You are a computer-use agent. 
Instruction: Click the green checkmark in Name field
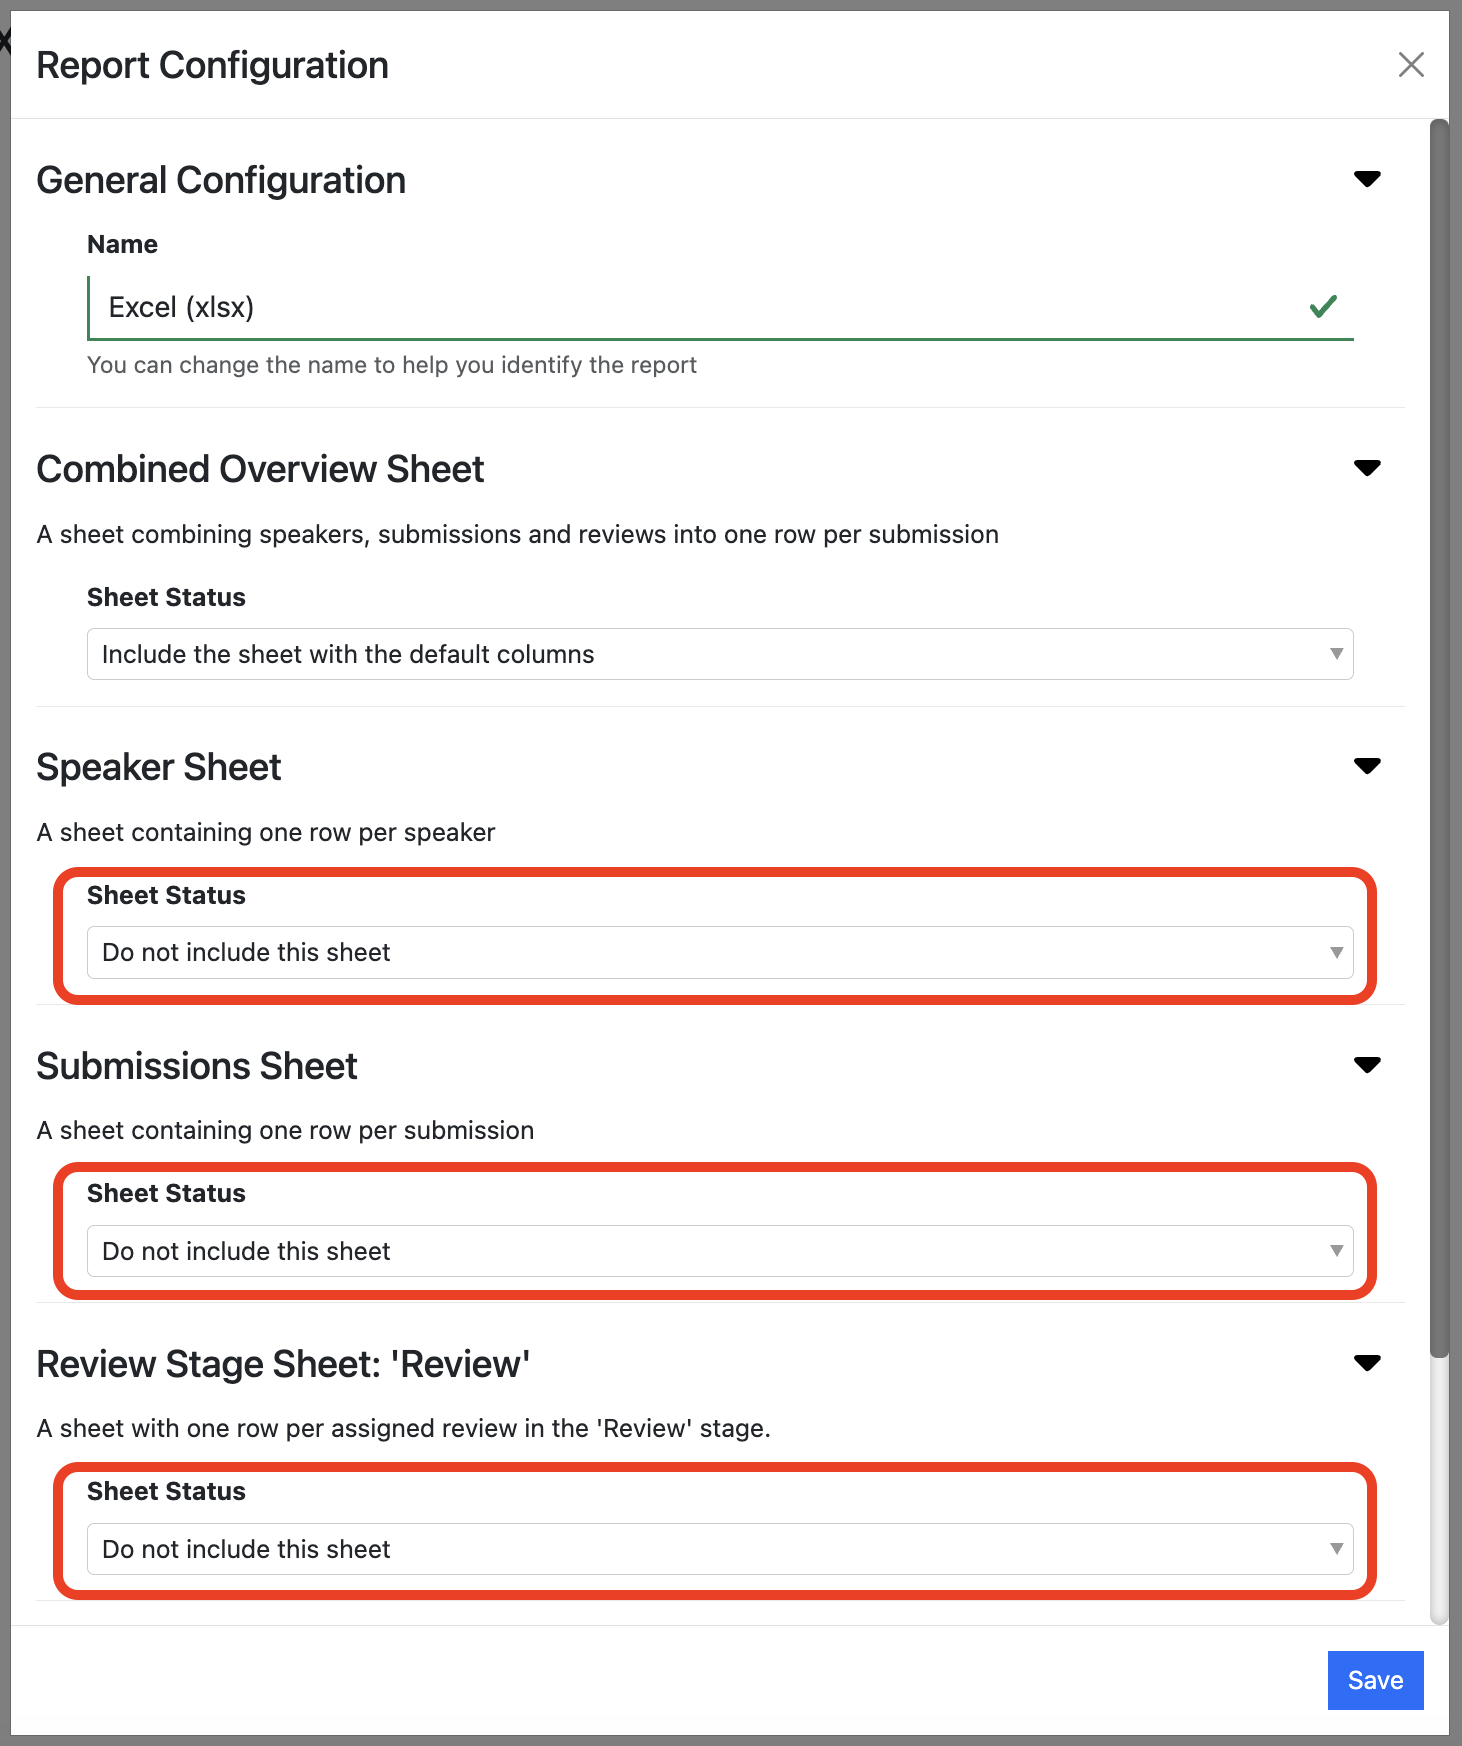point(1323,307)
